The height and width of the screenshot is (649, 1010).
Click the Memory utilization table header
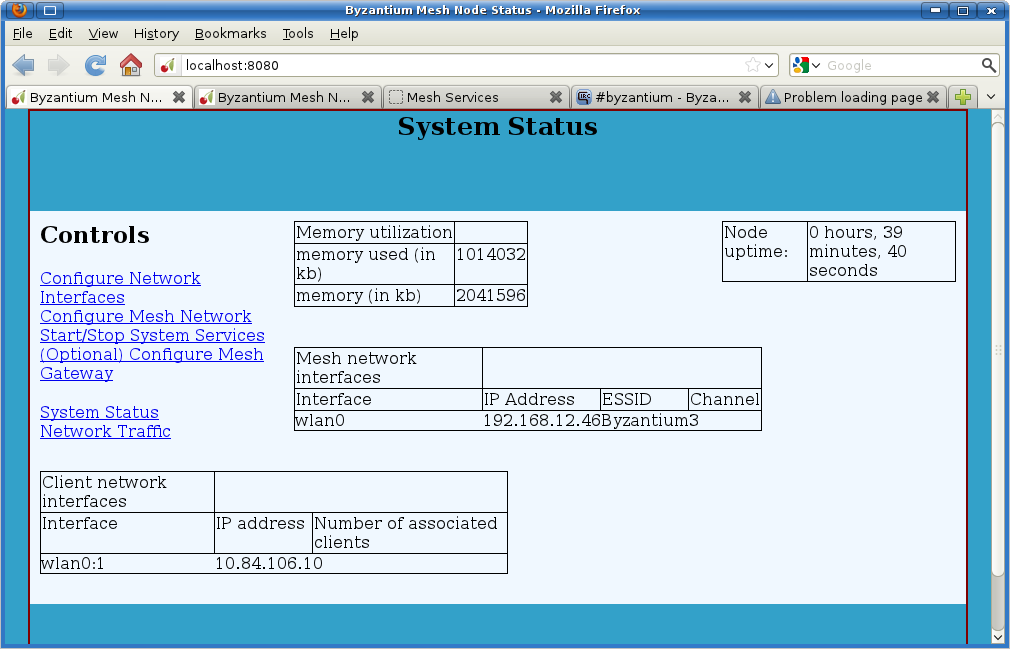point(374,232)
